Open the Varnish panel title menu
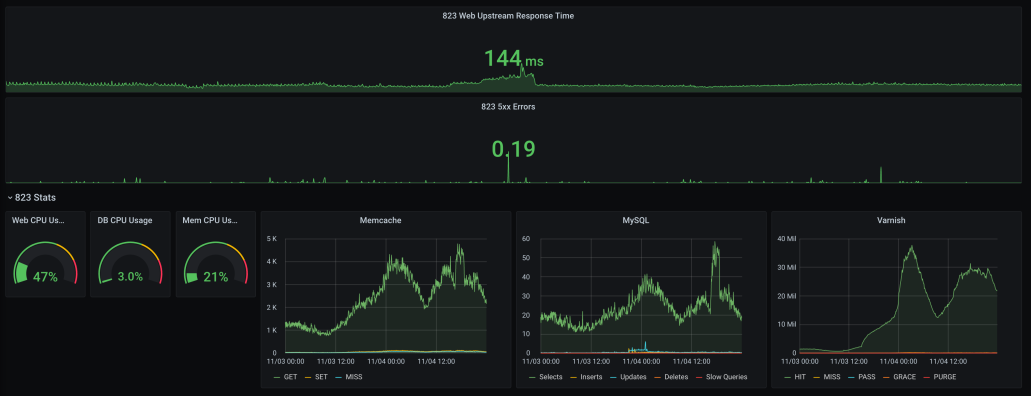The height and width of the screenshot is (396, 1031). click(x=891, y=220)
